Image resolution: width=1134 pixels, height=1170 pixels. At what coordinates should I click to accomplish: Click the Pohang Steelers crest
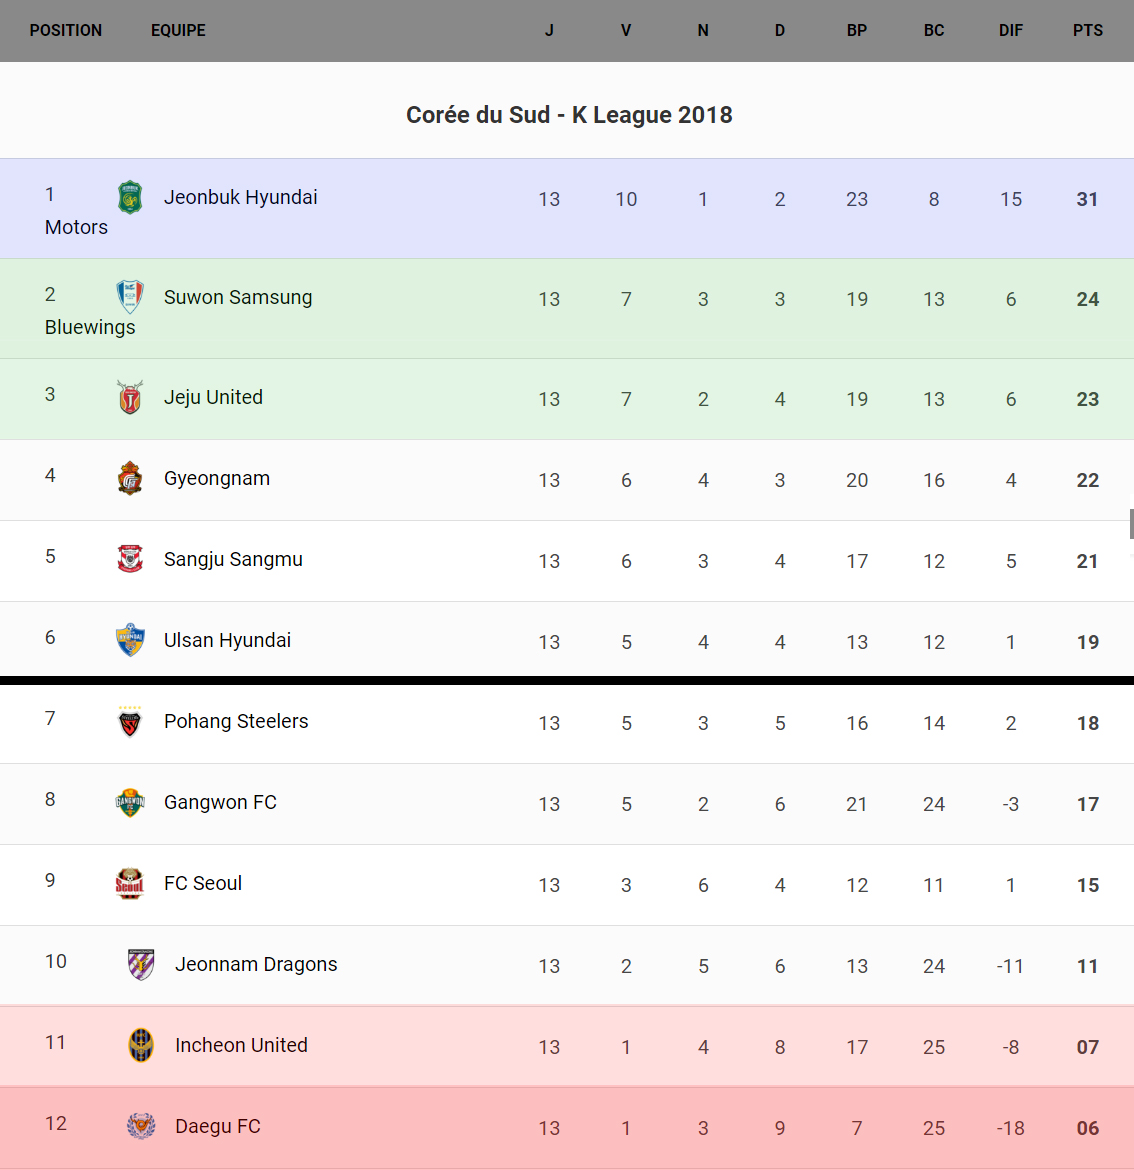pos(130,721)
